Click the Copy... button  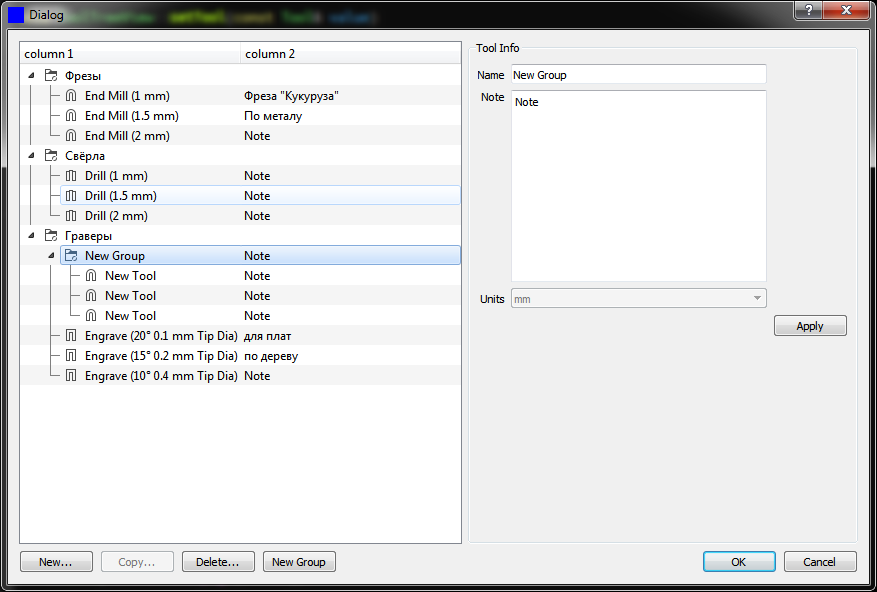coord(138,562)
